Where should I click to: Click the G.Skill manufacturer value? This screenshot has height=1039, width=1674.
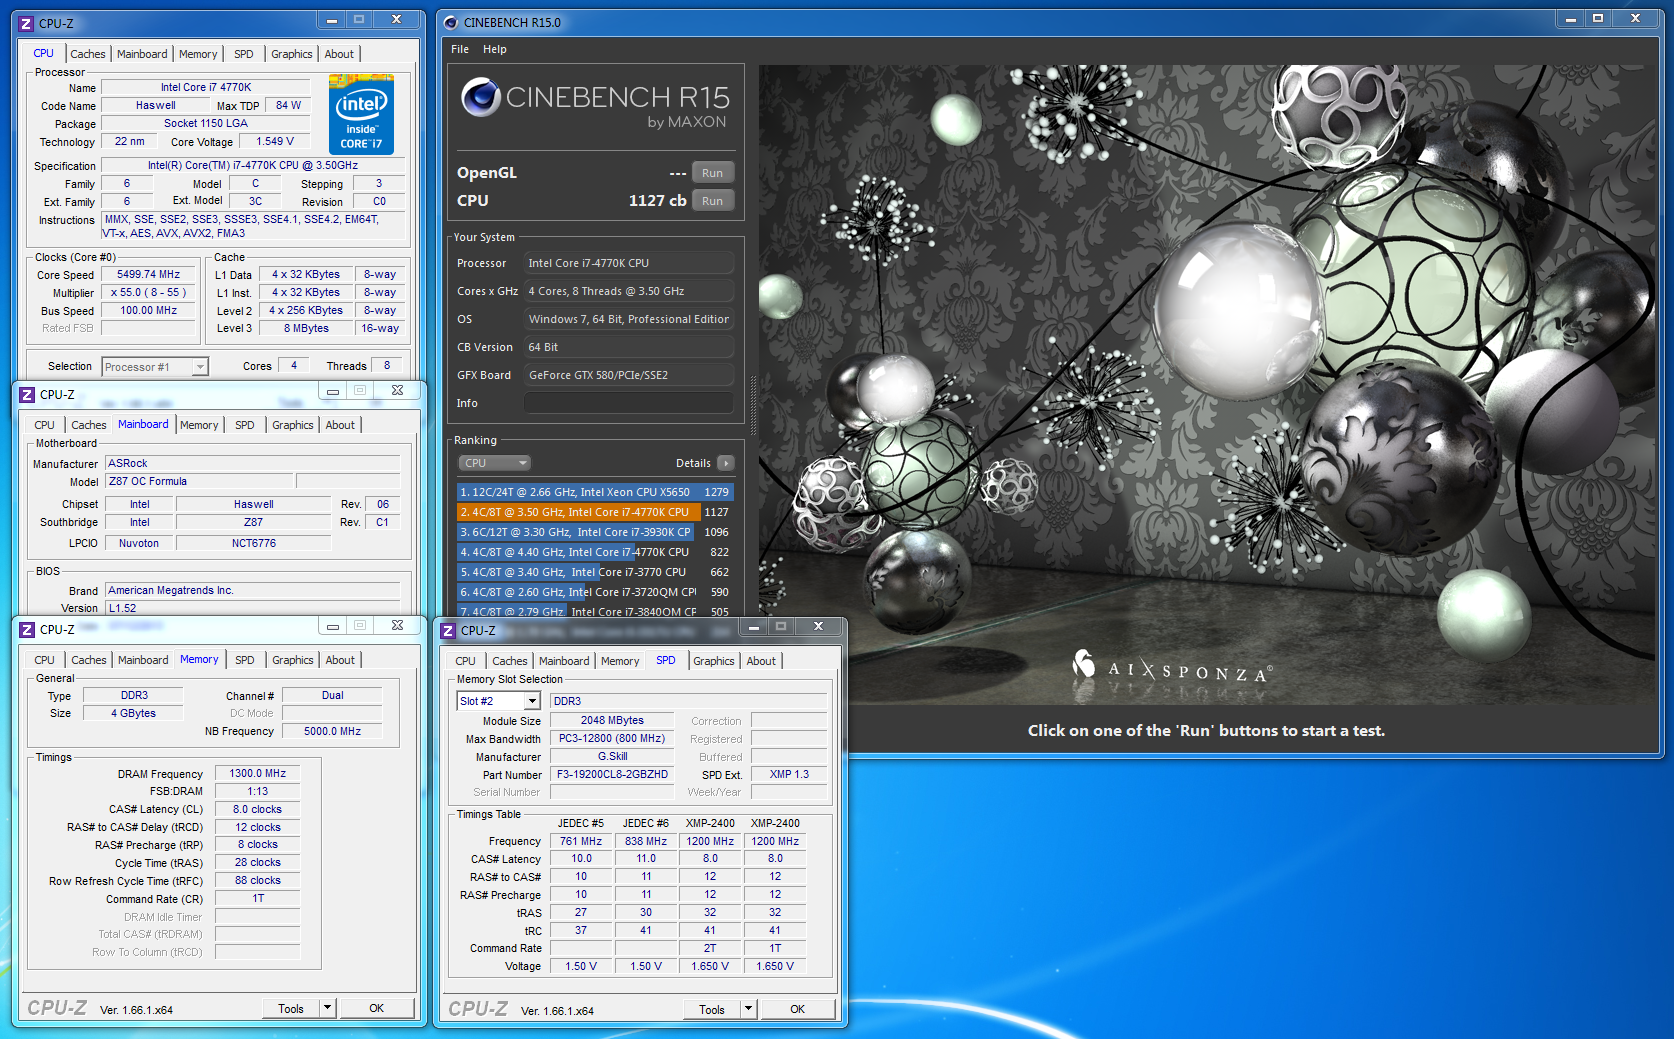[x=612, y=756]
